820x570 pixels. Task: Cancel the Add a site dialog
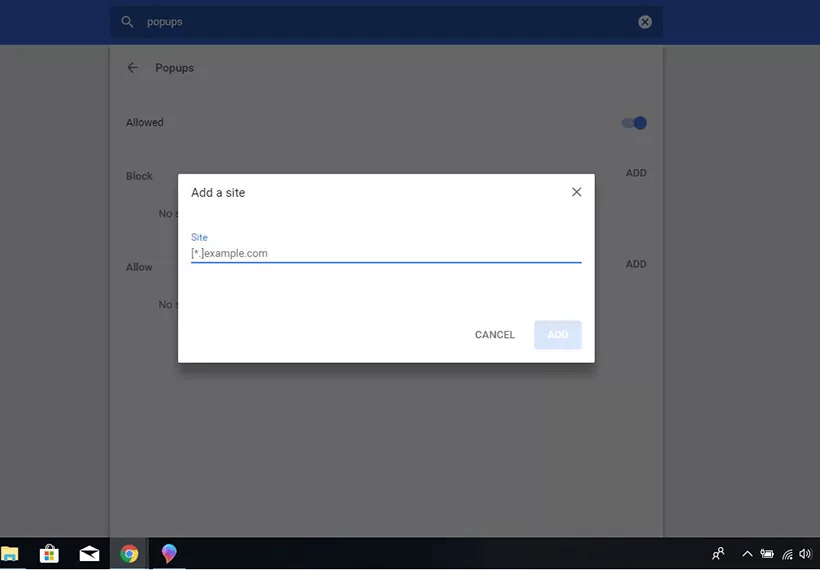(x=495, y=335)
